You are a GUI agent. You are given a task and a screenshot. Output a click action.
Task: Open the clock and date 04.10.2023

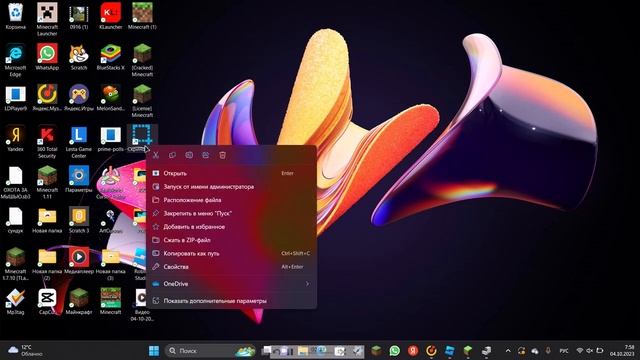point(622,351)
